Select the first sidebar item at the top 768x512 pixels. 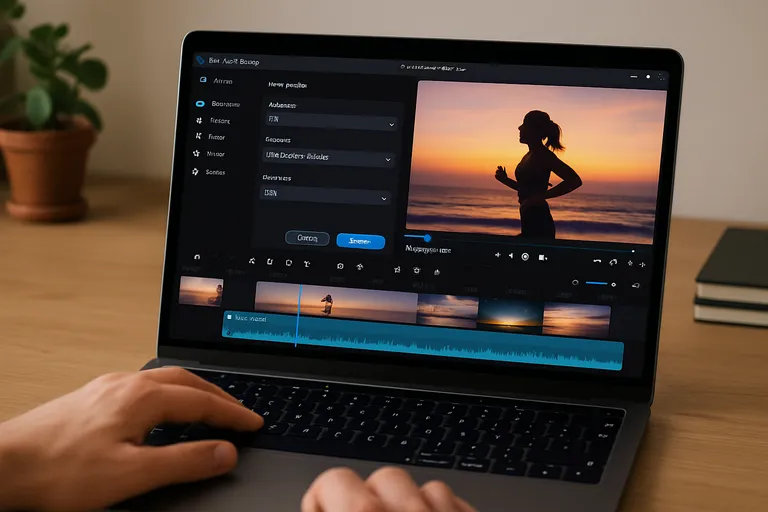(x=203, y=81)
